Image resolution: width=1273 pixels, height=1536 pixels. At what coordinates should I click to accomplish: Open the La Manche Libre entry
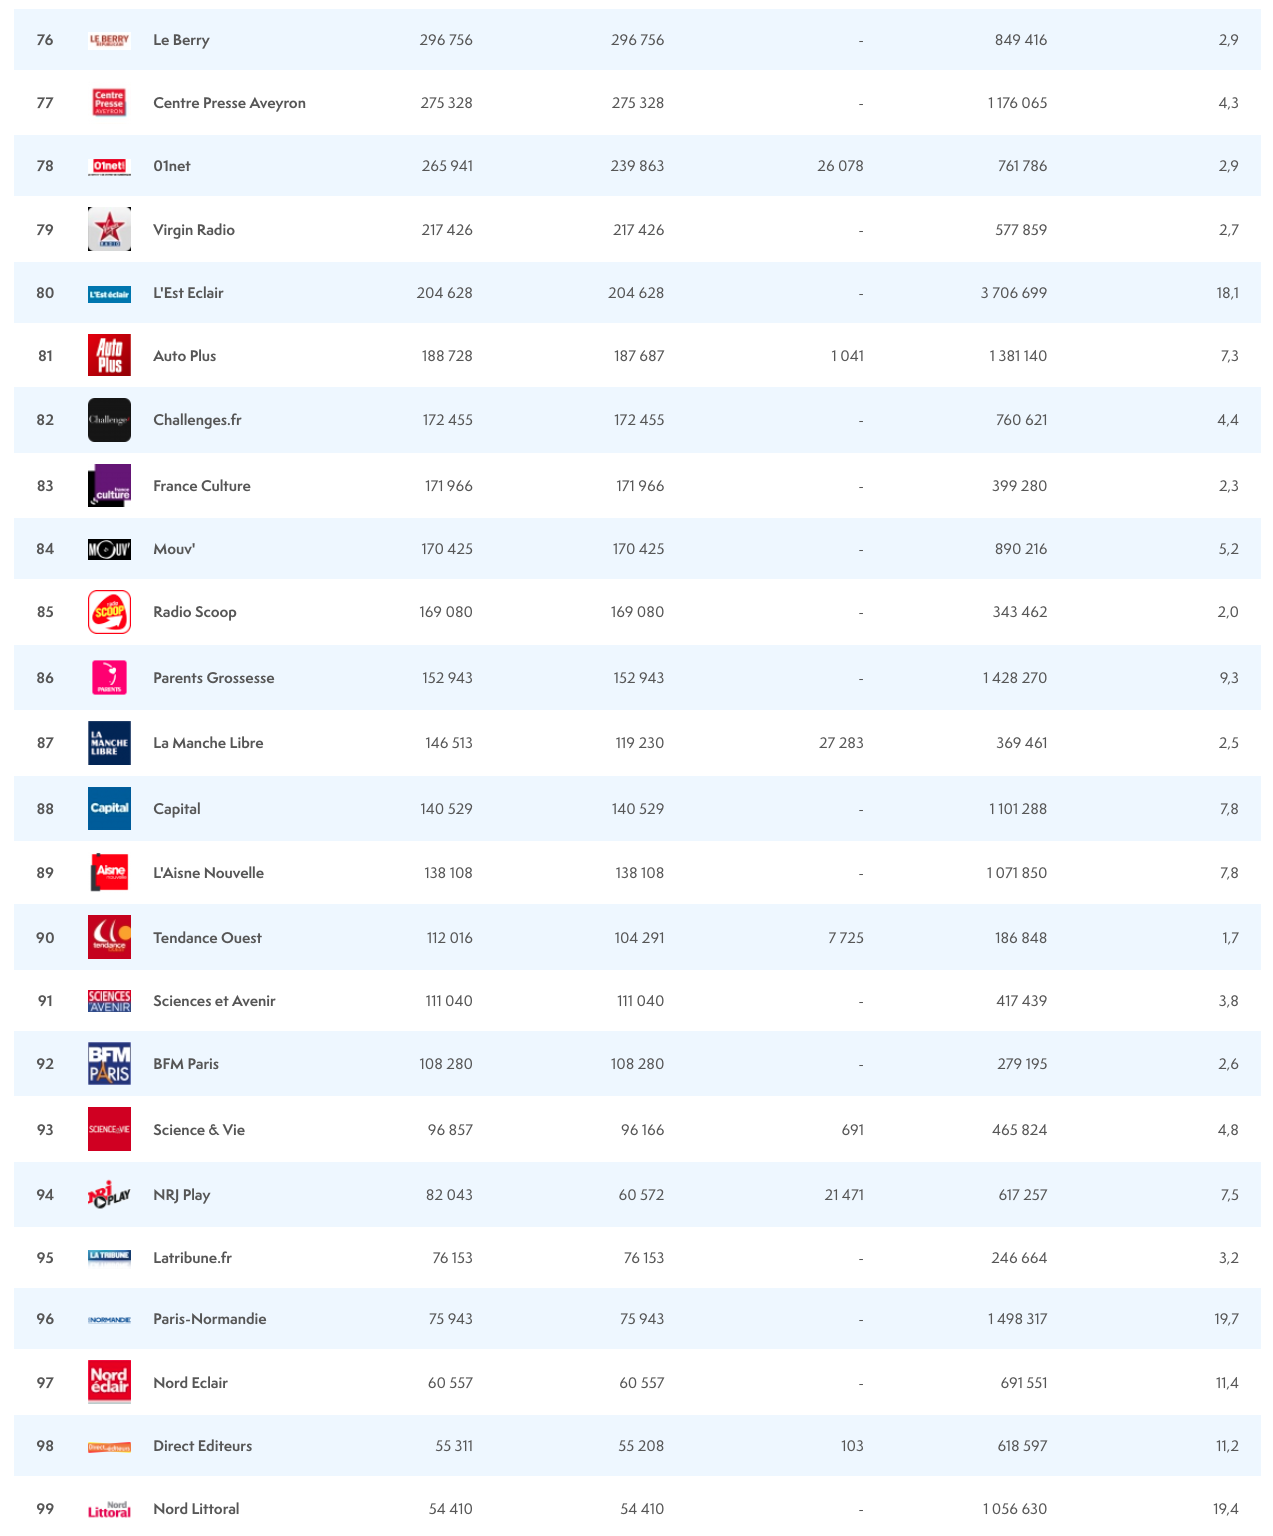(x=208, y=743)
